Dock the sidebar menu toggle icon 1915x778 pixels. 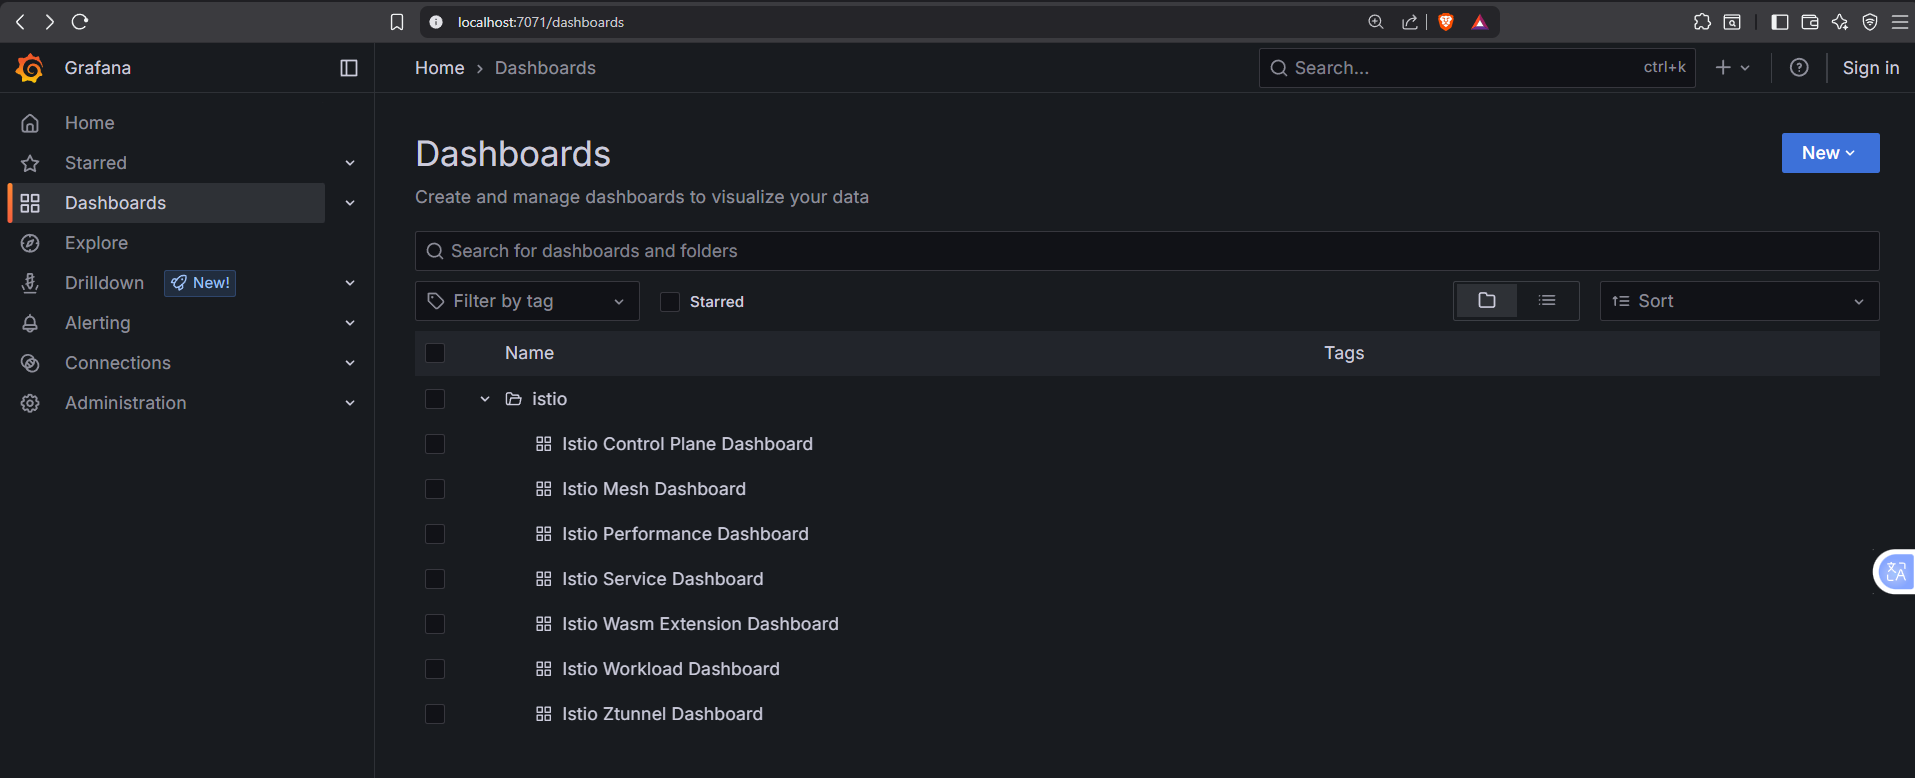pyautogui.click(x=349, y=68)
